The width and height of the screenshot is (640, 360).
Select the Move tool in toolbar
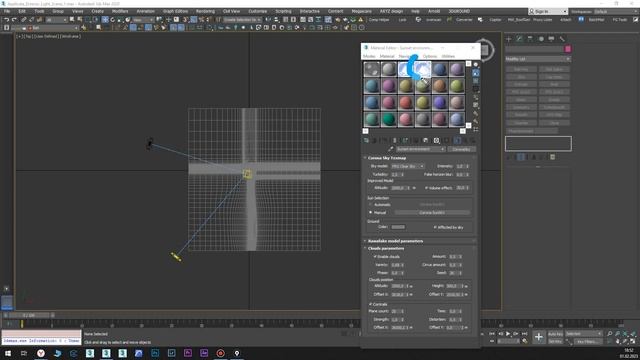105,20
